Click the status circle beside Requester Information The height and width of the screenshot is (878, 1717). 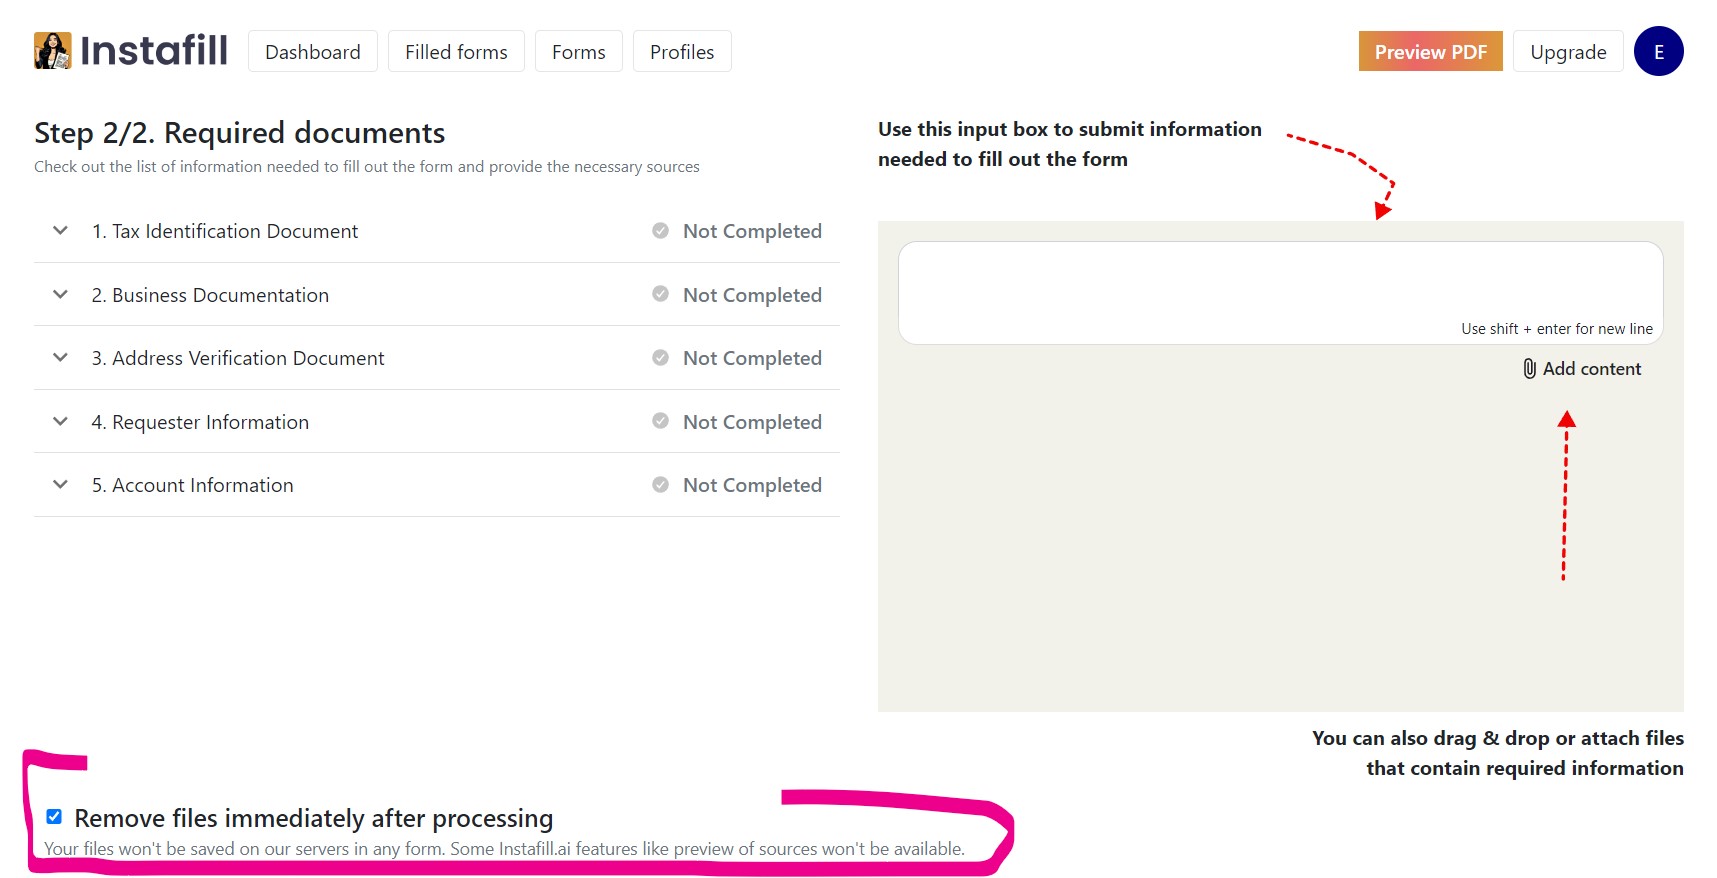pos(660,421)
